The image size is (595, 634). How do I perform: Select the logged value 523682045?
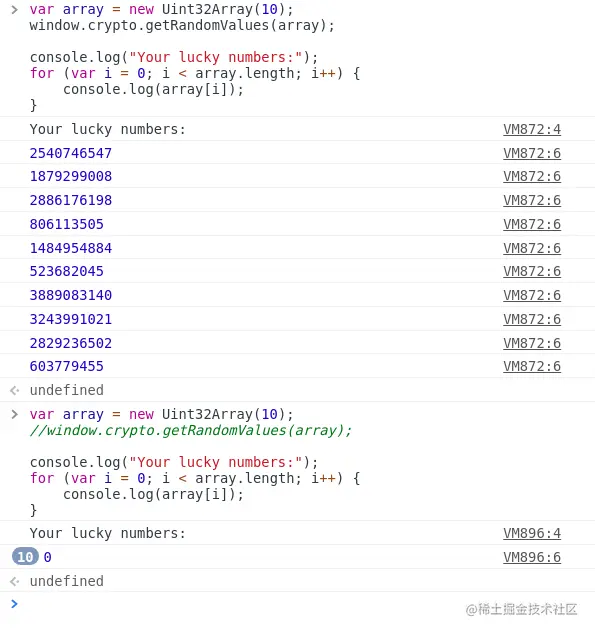click(67, 271)
